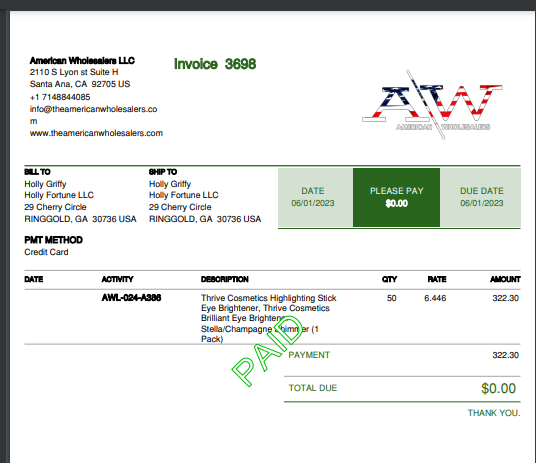Image resolution: width=536 pixels, height=463 pixels.
Task: Click the THANK YOU. text
Action: click(494, 413)
